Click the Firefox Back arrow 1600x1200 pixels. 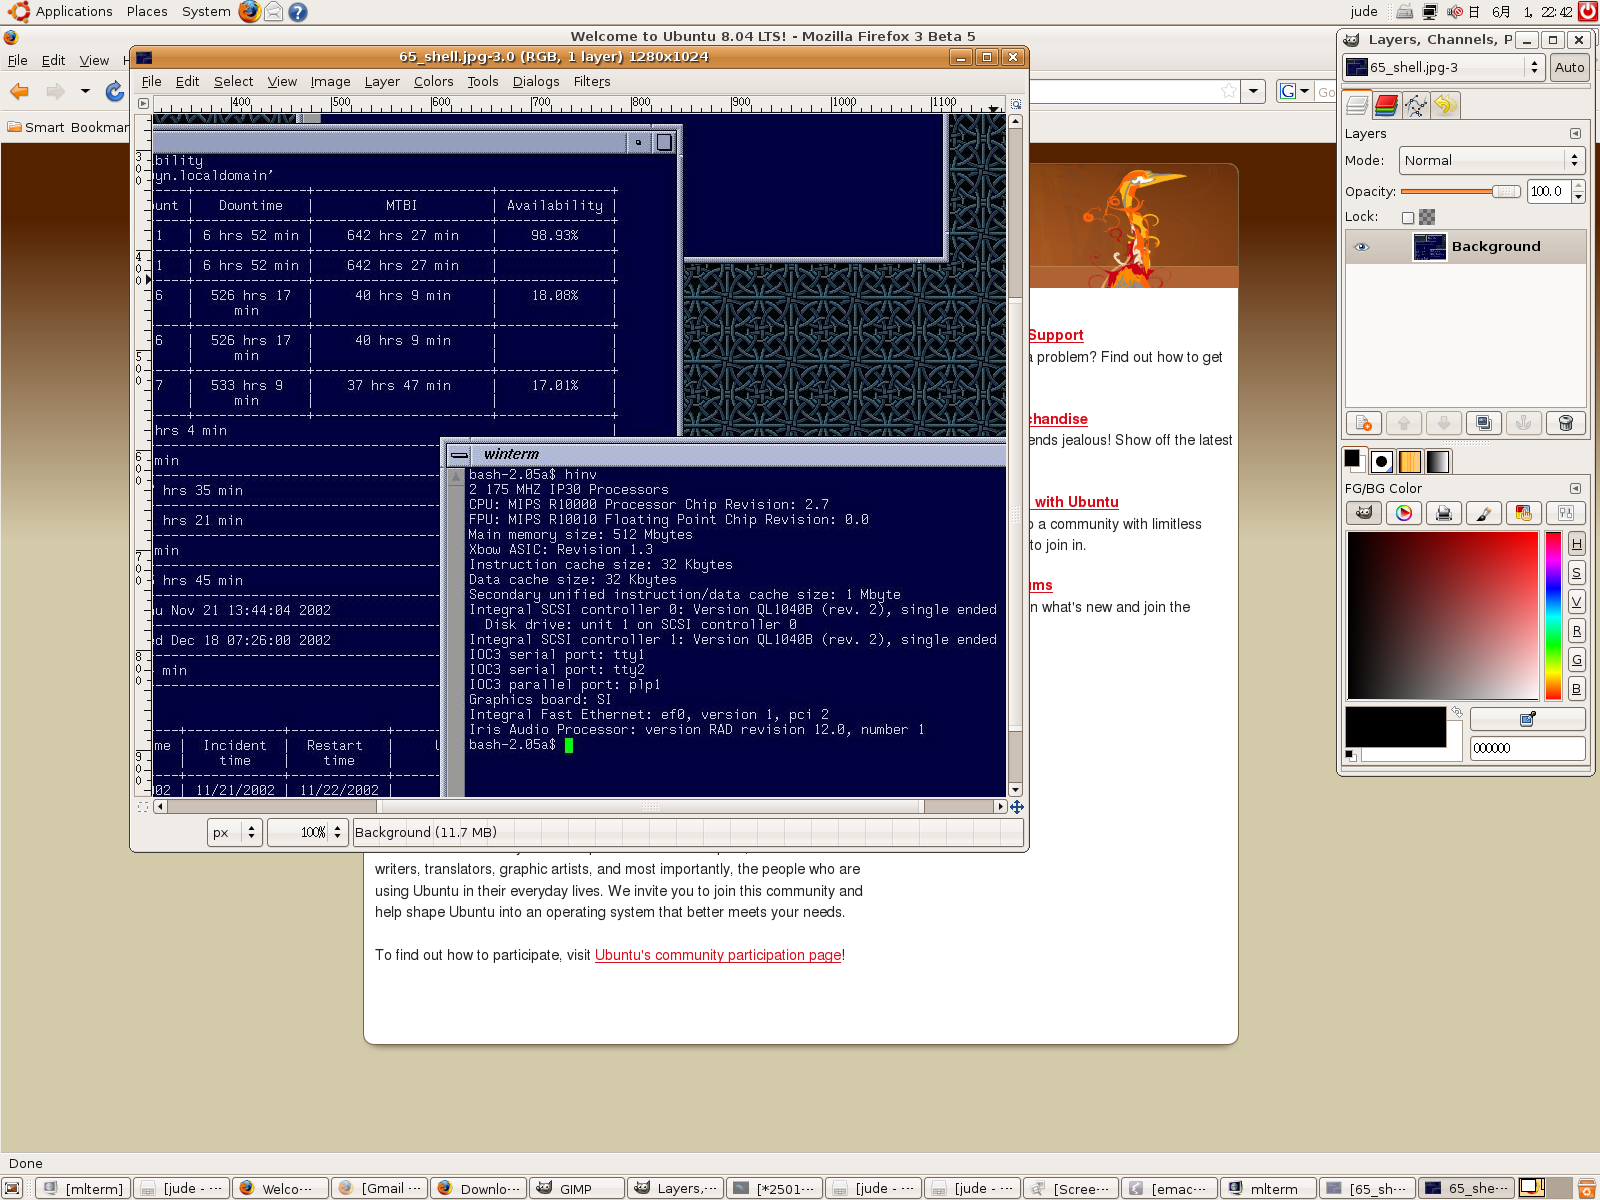pos(20,91)
